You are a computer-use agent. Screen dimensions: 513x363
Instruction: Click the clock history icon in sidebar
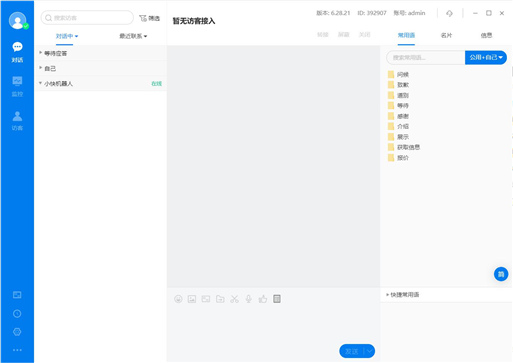point(17,314)
